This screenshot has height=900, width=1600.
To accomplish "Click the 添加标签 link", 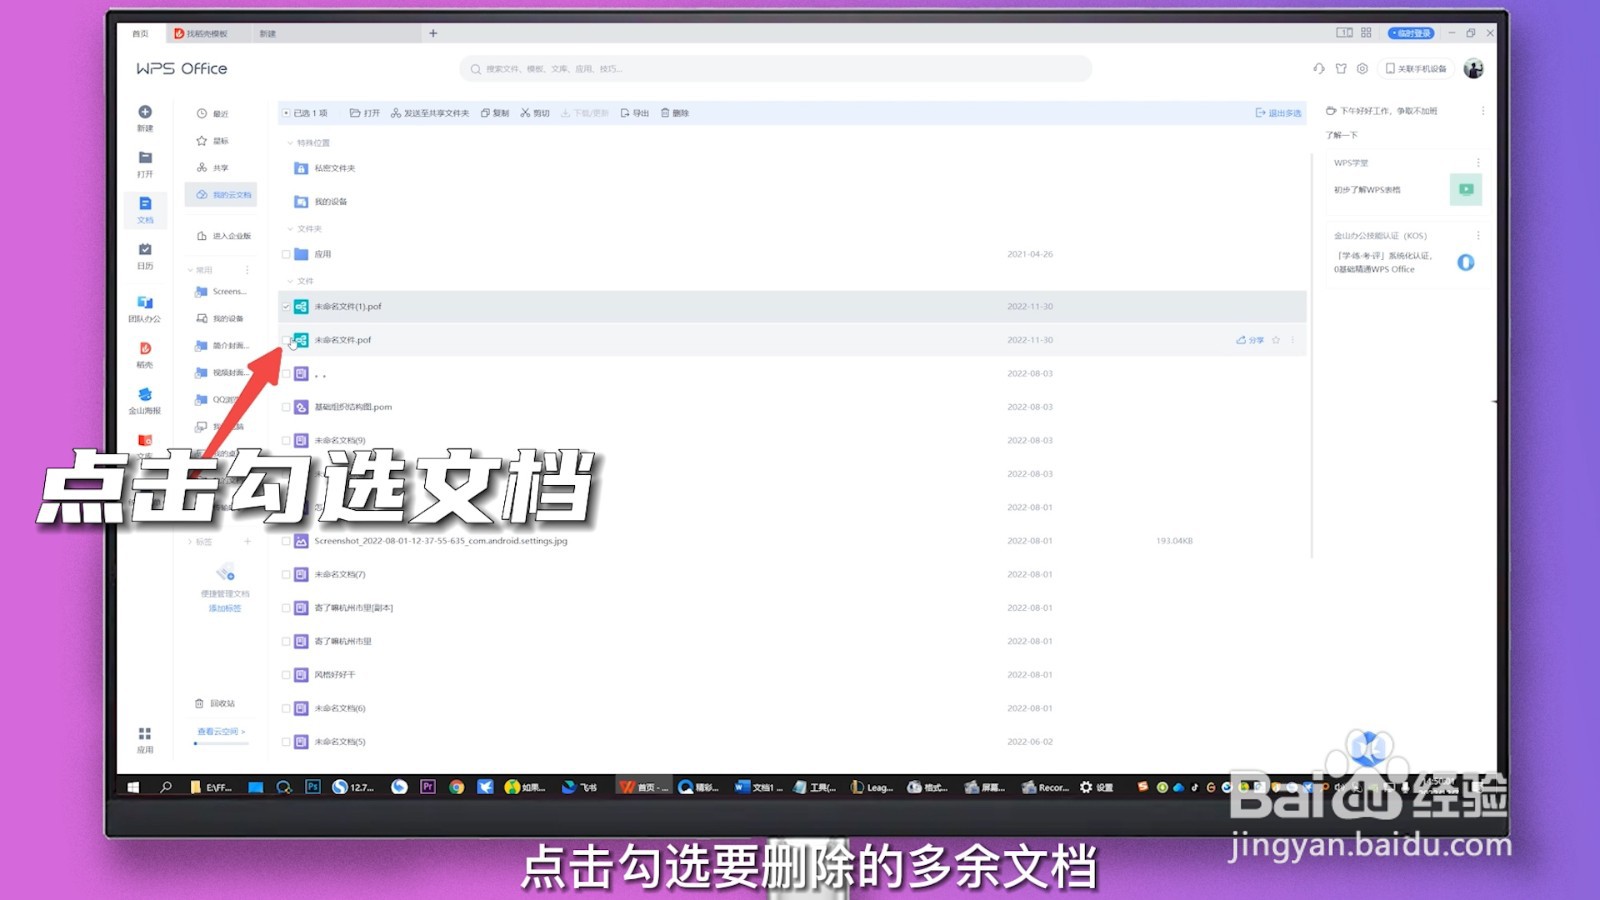I will [x=224, y=609].
